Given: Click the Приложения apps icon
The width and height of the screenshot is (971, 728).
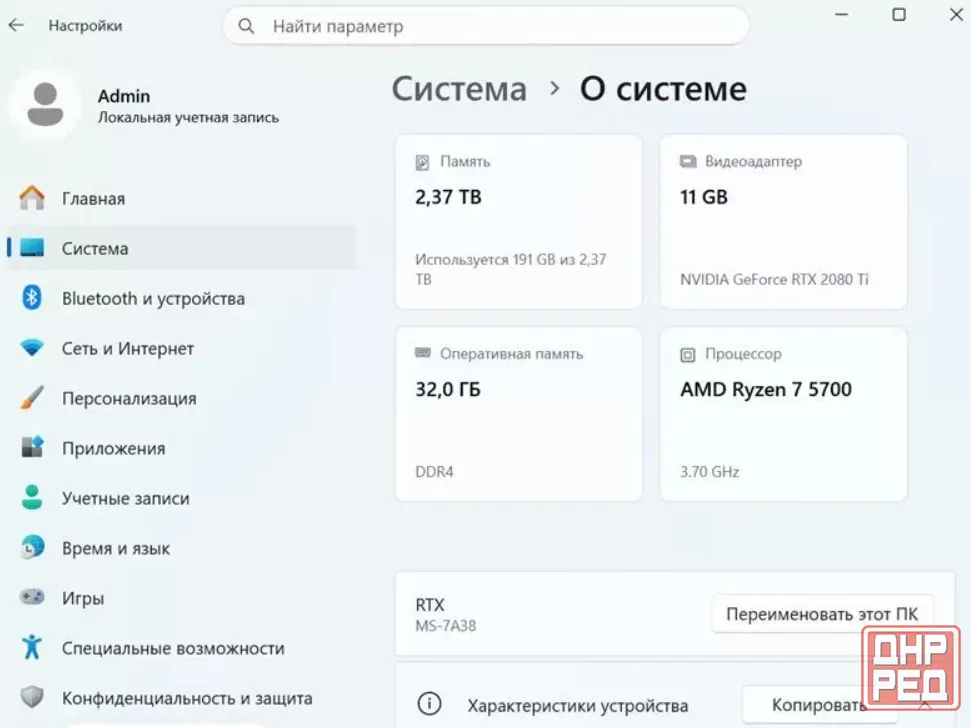Looking at the screenshot, I should point(32,447).
